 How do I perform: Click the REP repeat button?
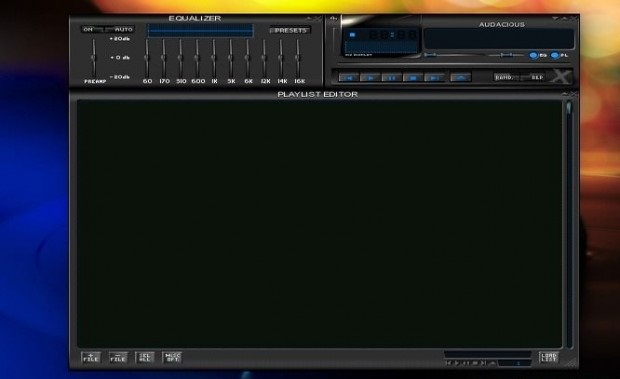[536, 77]
